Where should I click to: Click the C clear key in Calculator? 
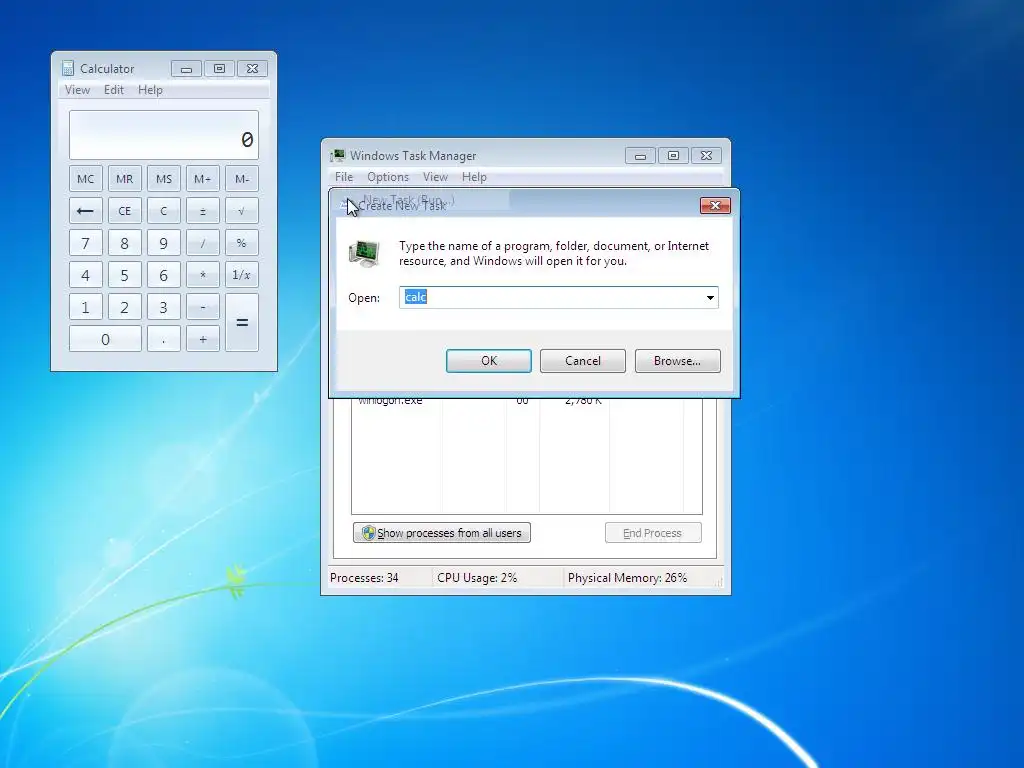coord(163,211)
